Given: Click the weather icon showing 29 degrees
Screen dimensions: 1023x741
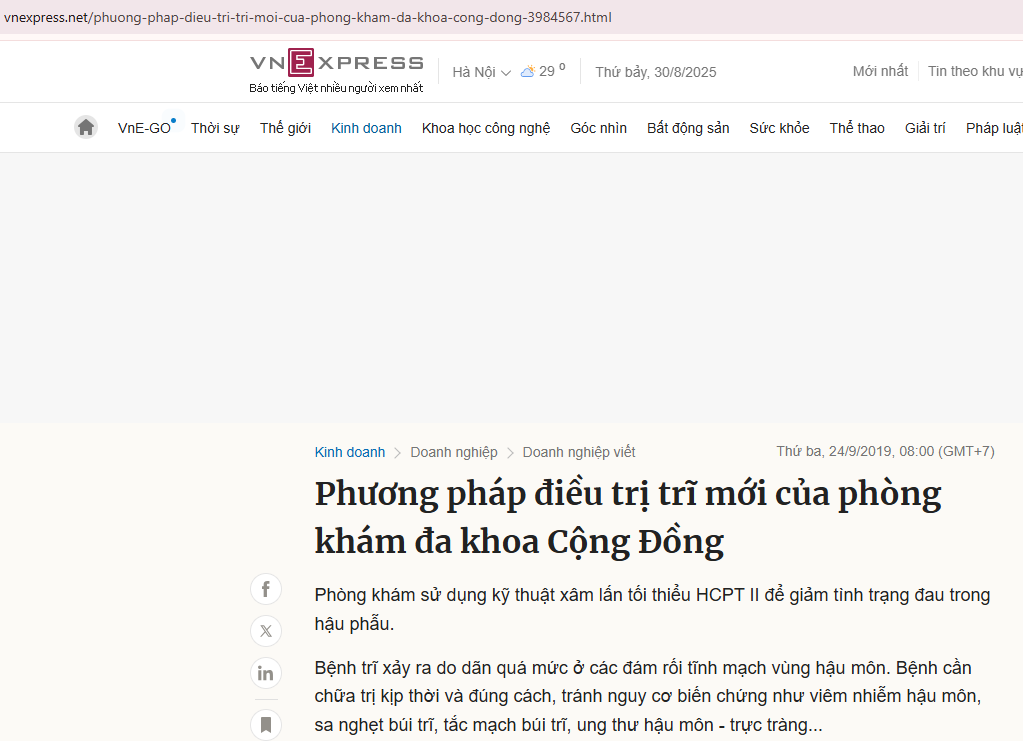Looking at the screenshot, I should click(528, 72).
